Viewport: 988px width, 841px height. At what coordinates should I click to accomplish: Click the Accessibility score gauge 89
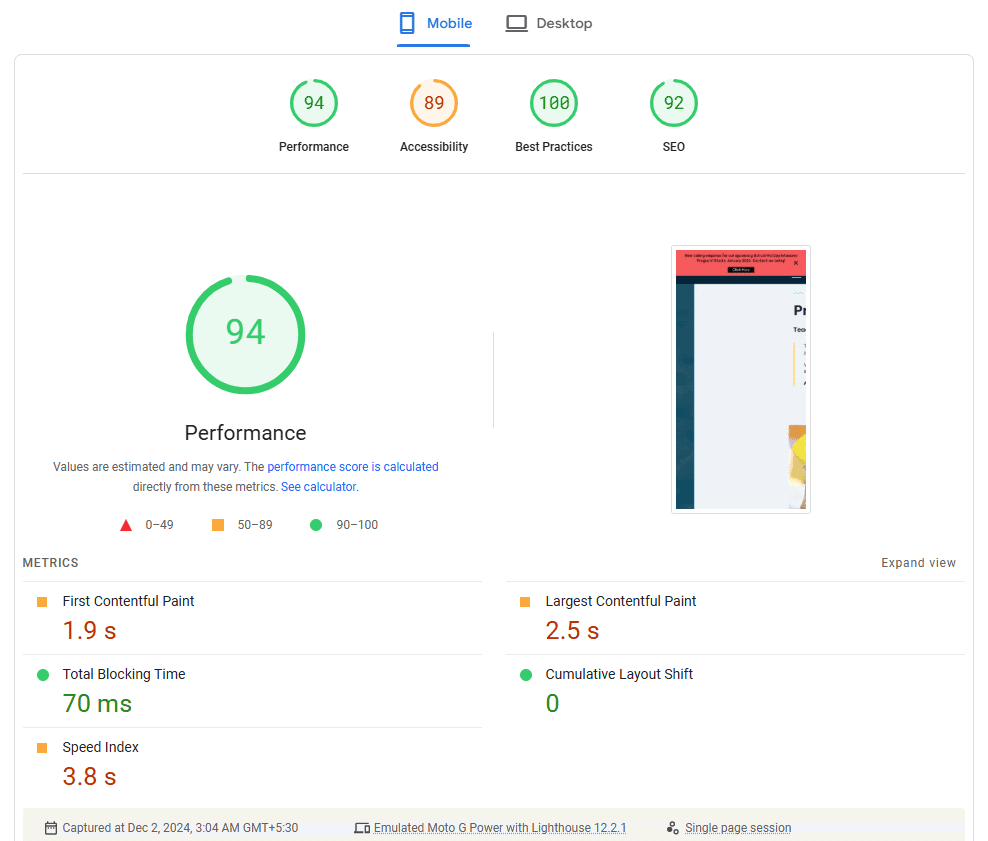click(434, 104)
